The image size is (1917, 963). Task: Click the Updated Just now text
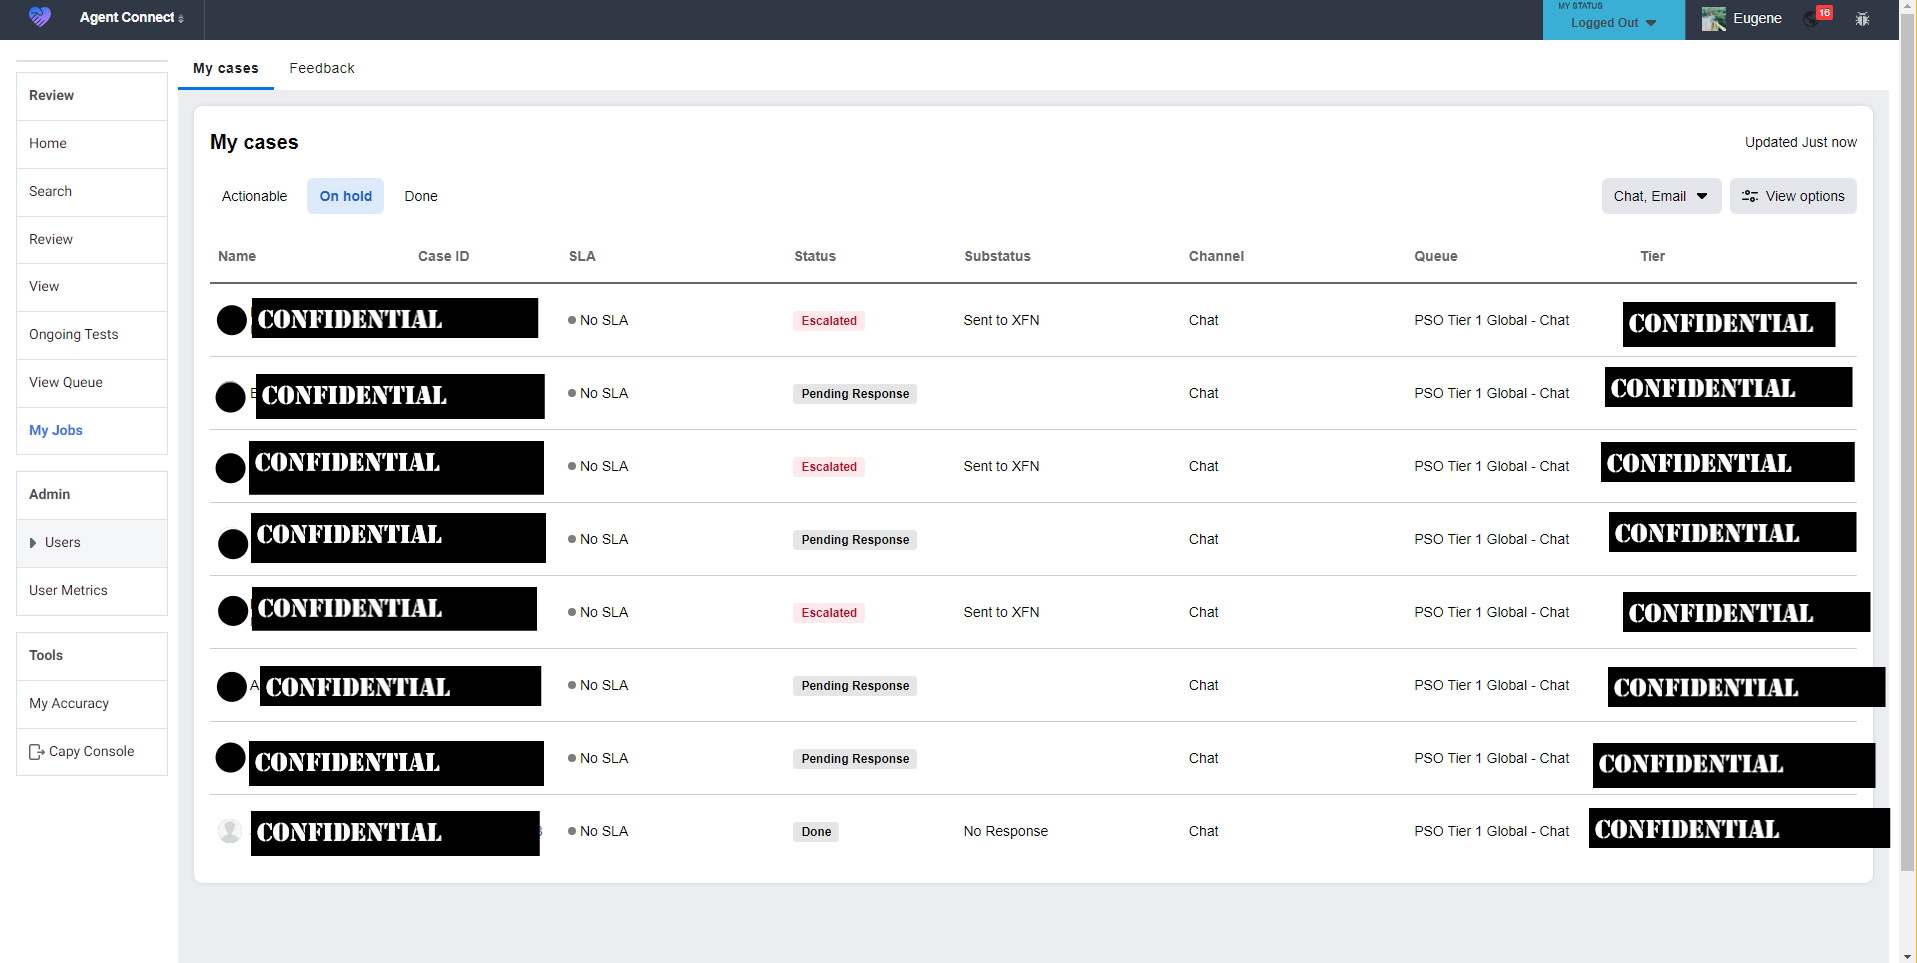1800,142
